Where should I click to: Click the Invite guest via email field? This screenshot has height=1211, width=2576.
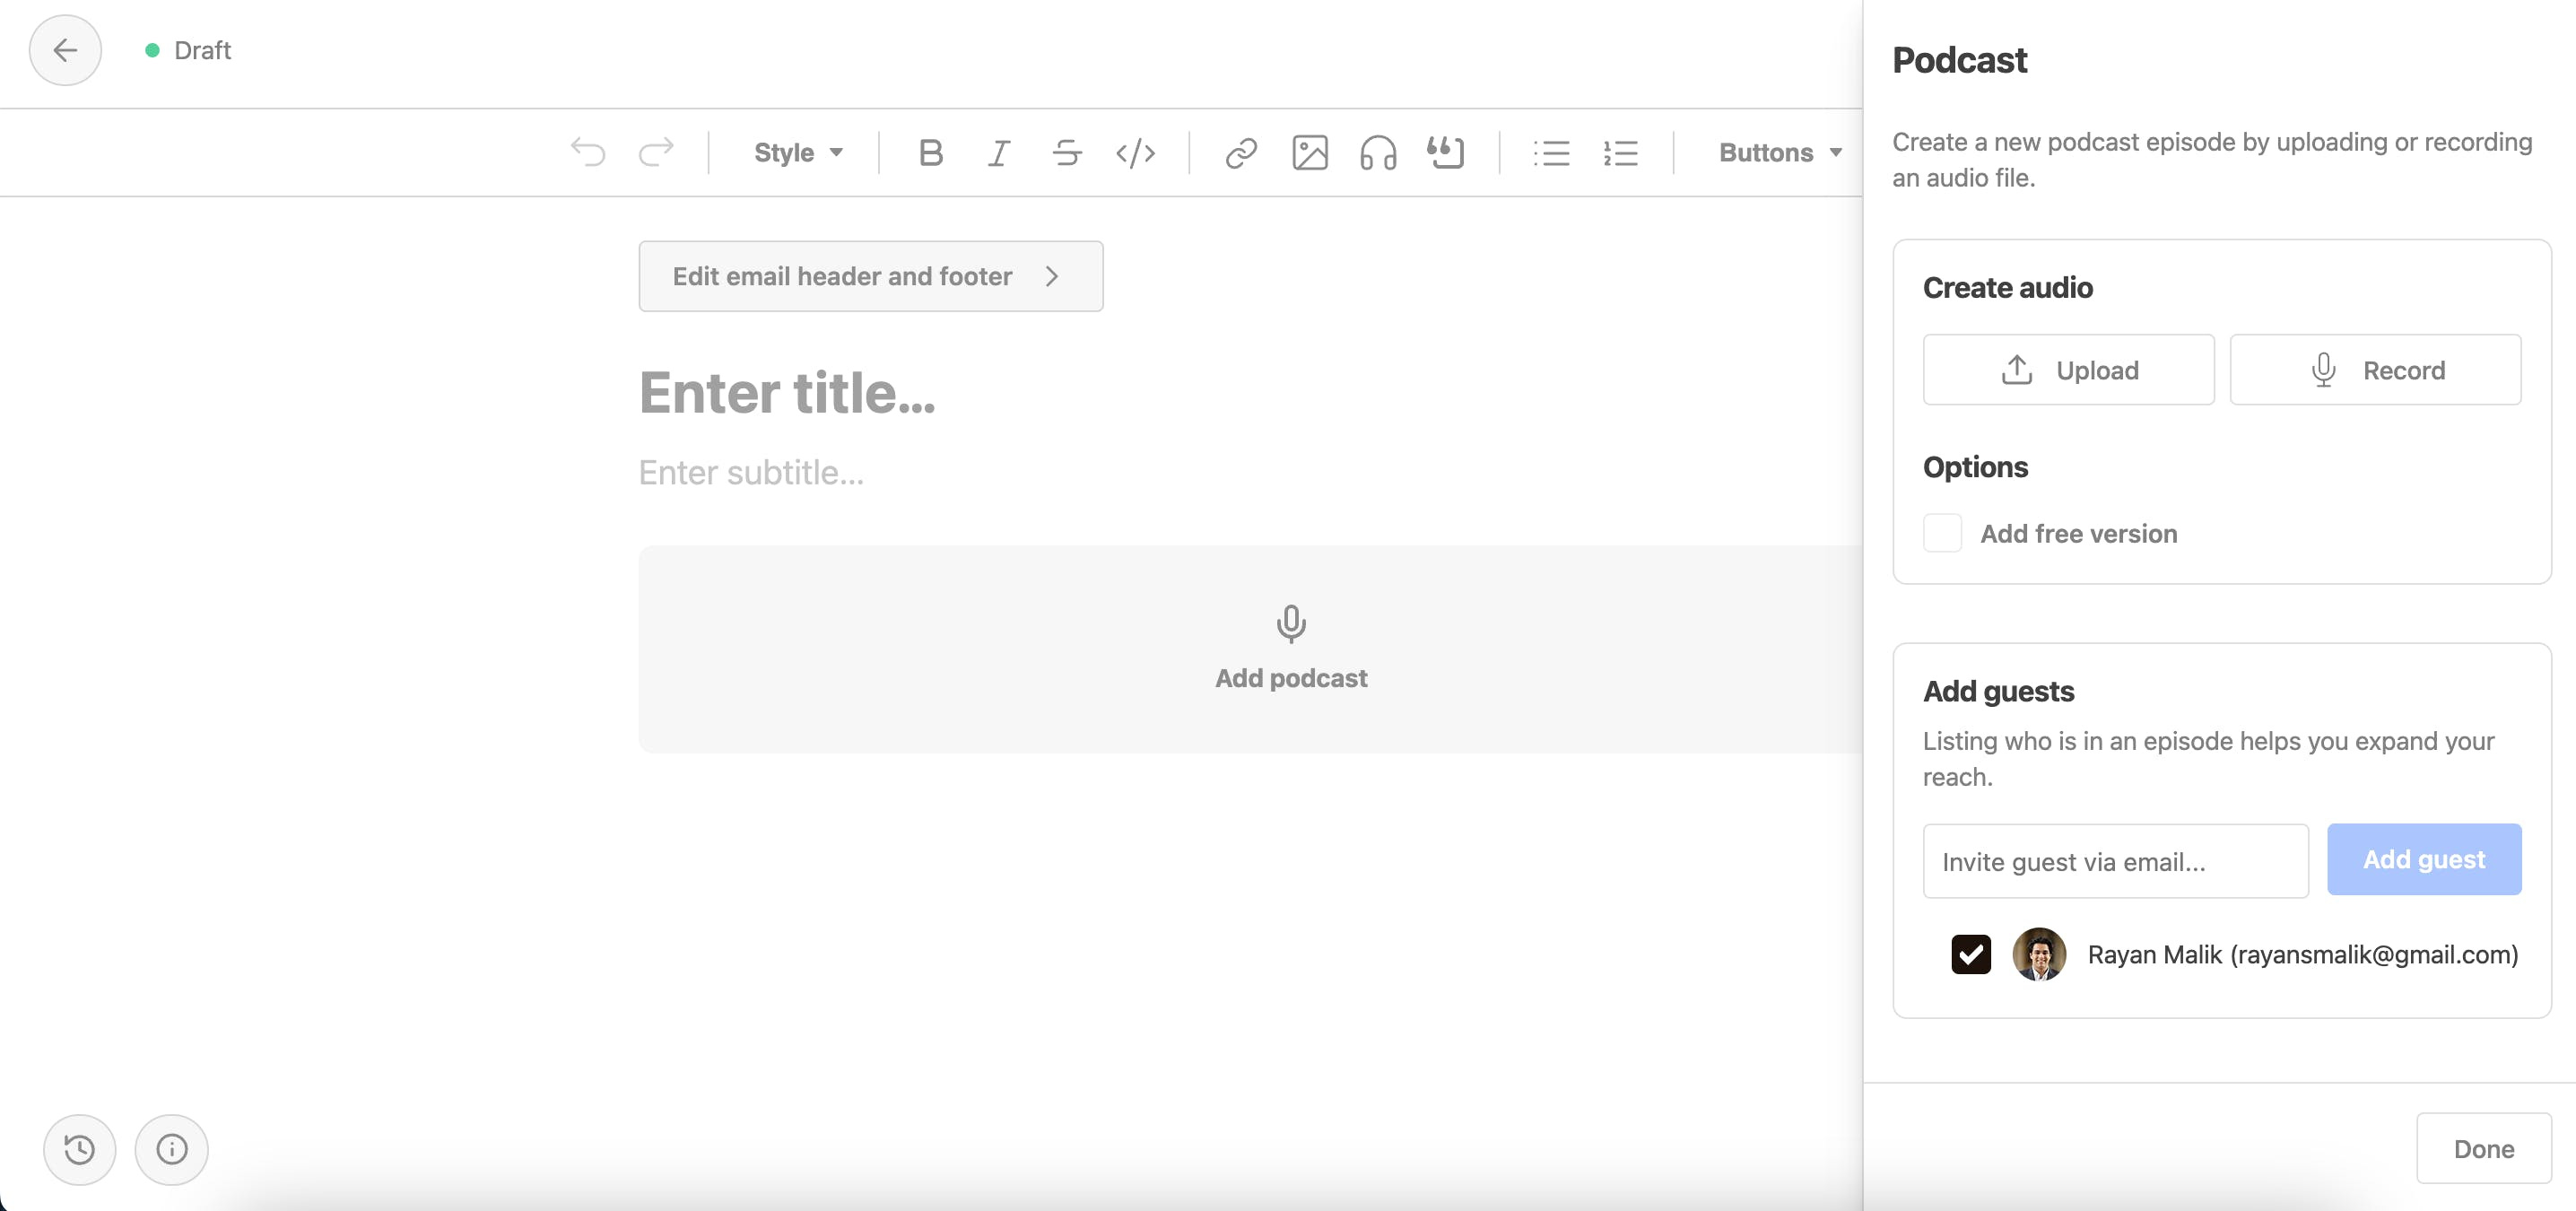[2115, 861]
